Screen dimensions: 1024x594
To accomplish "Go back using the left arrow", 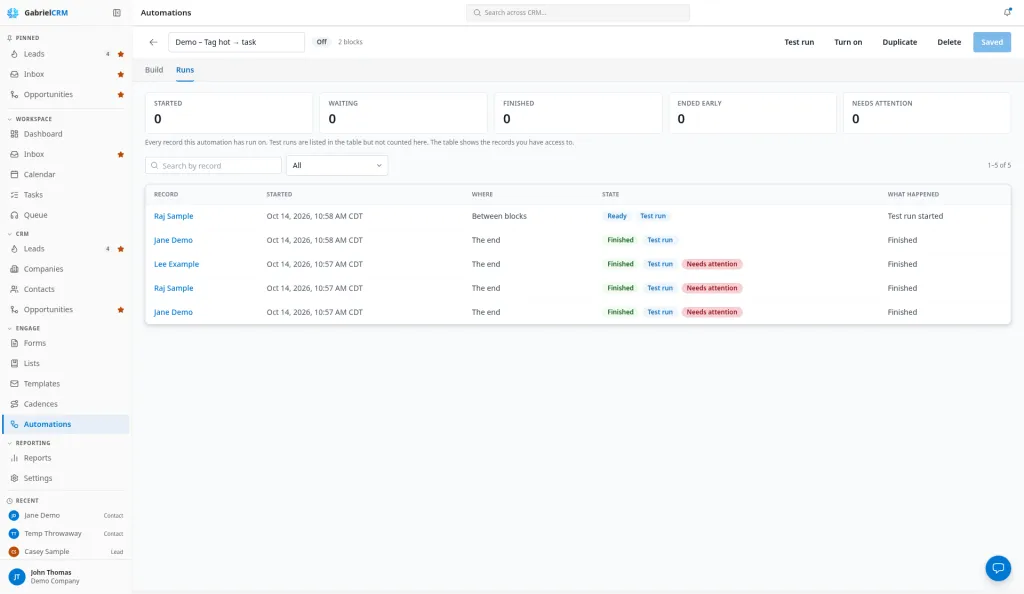I will click(153, 42).
